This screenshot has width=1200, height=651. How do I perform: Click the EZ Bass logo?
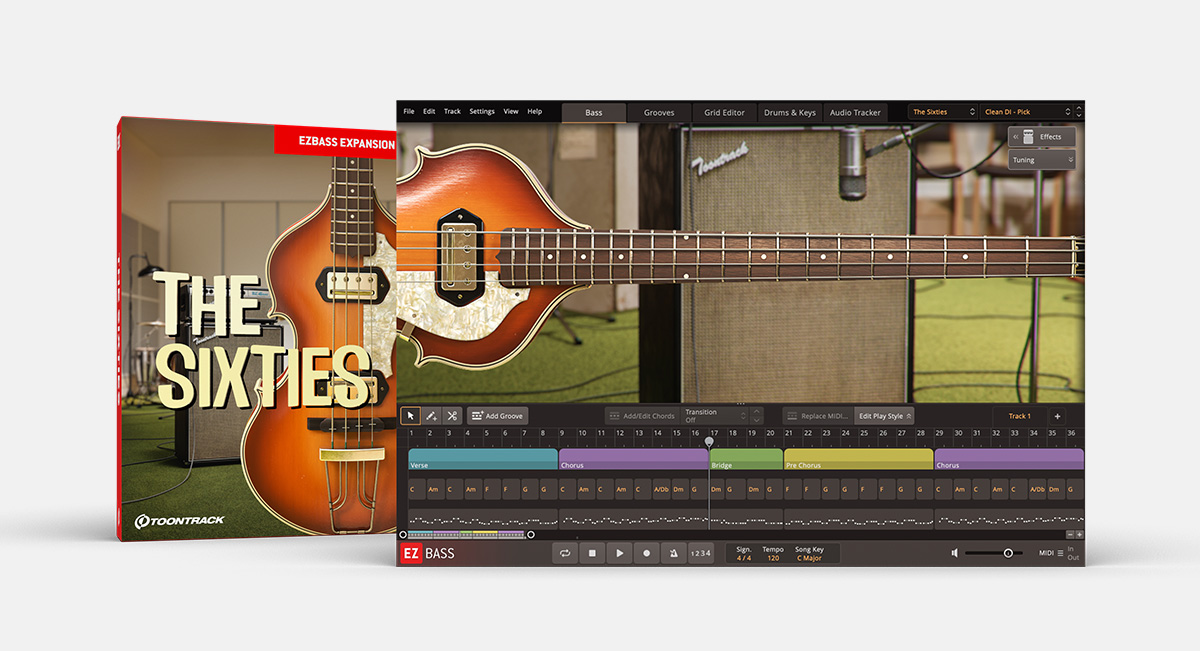point(426,553)
